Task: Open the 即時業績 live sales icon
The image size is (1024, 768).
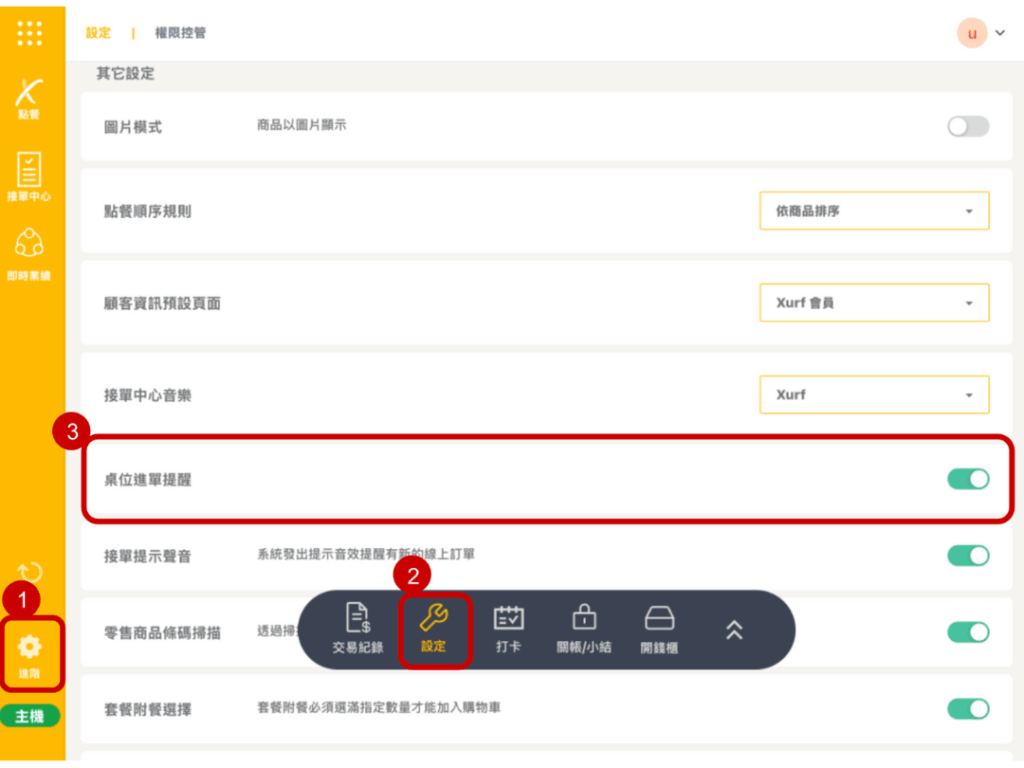Action: [x=30, y=250]
